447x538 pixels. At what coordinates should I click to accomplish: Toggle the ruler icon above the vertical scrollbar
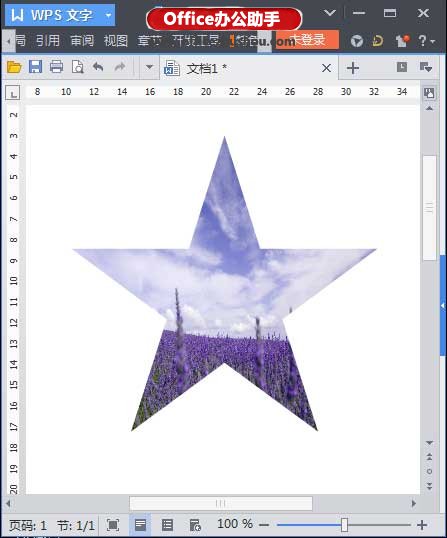point(429,93)
